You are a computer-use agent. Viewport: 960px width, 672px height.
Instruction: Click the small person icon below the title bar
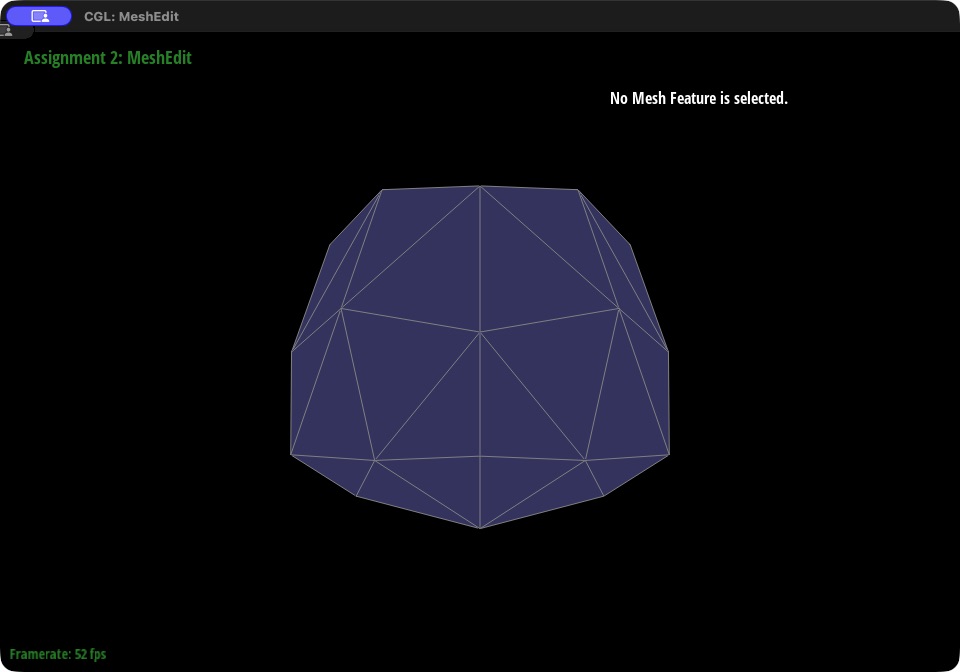click(x=8, y=30)
